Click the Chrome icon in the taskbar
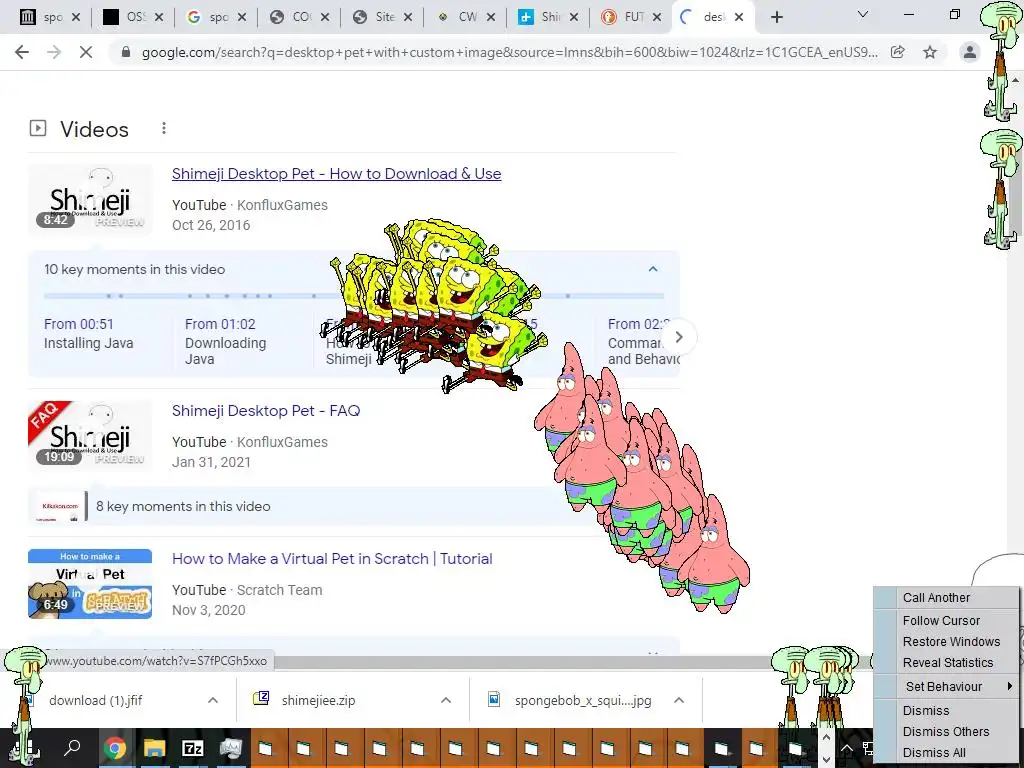 click(x=114, y=748)
